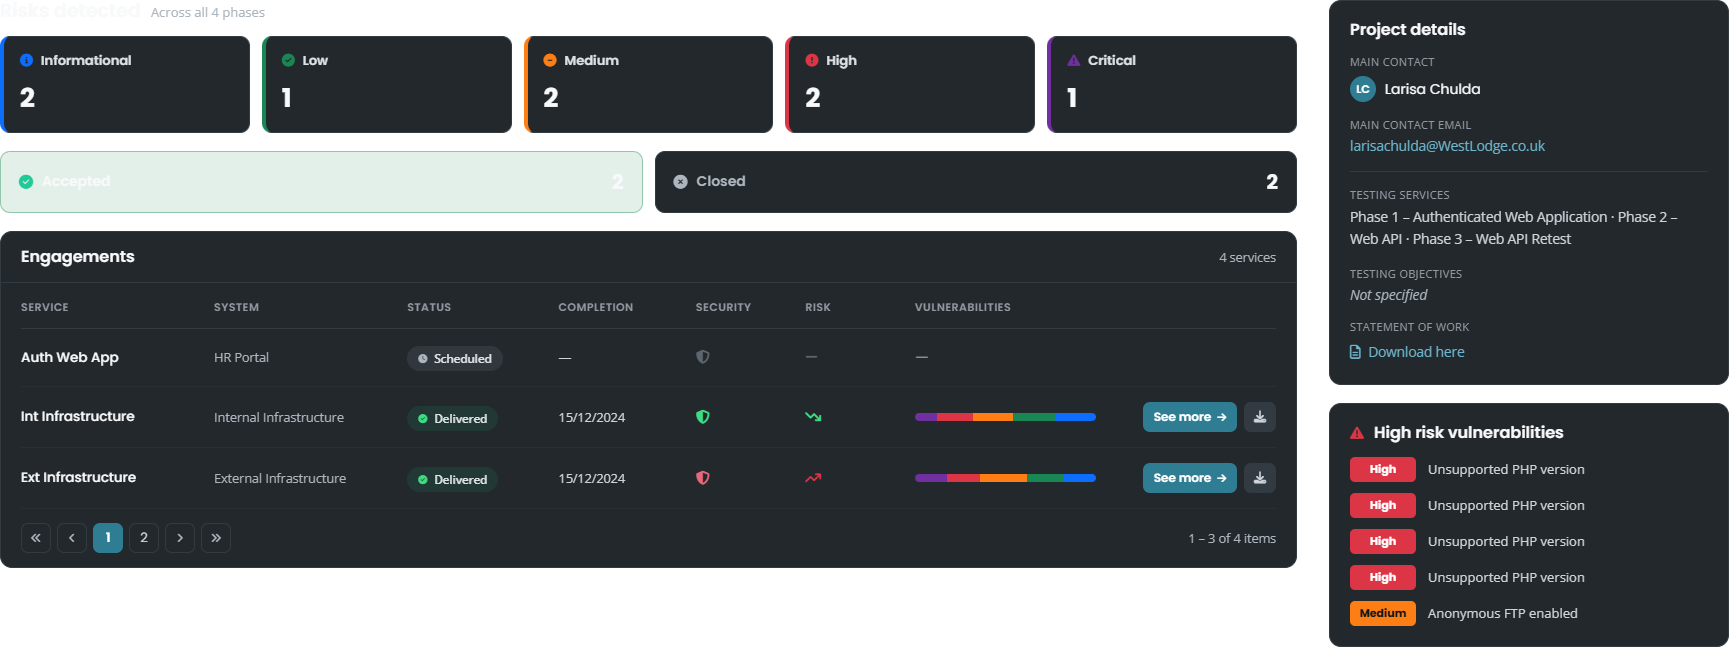Screen dimensions: 1729x647
Task: Click the High alert circle icon
Action: (812, 60)
